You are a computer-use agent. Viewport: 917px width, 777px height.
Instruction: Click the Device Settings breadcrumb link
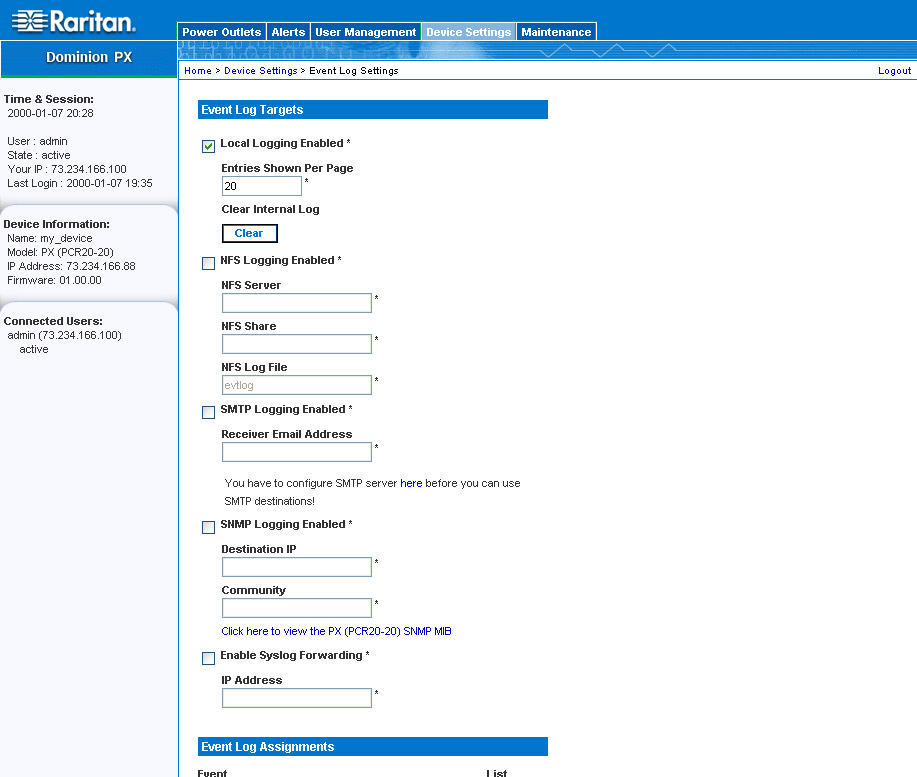click(x=260, y=71)
